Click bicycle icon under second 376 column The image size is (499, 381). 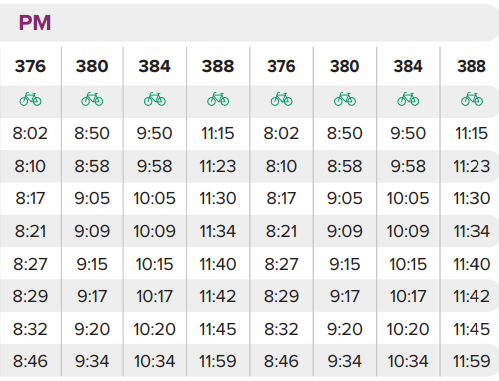click(x=281, y=99)
